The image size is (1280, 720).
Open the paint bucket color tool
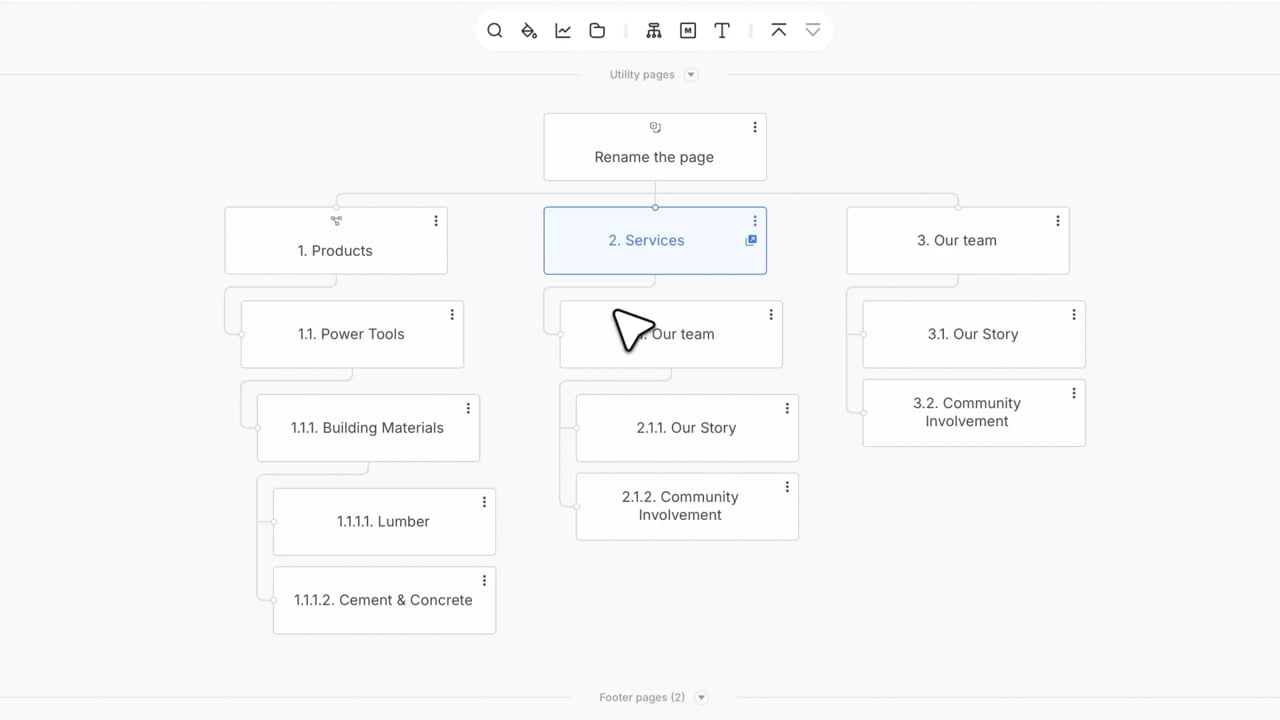click(529, 31)
